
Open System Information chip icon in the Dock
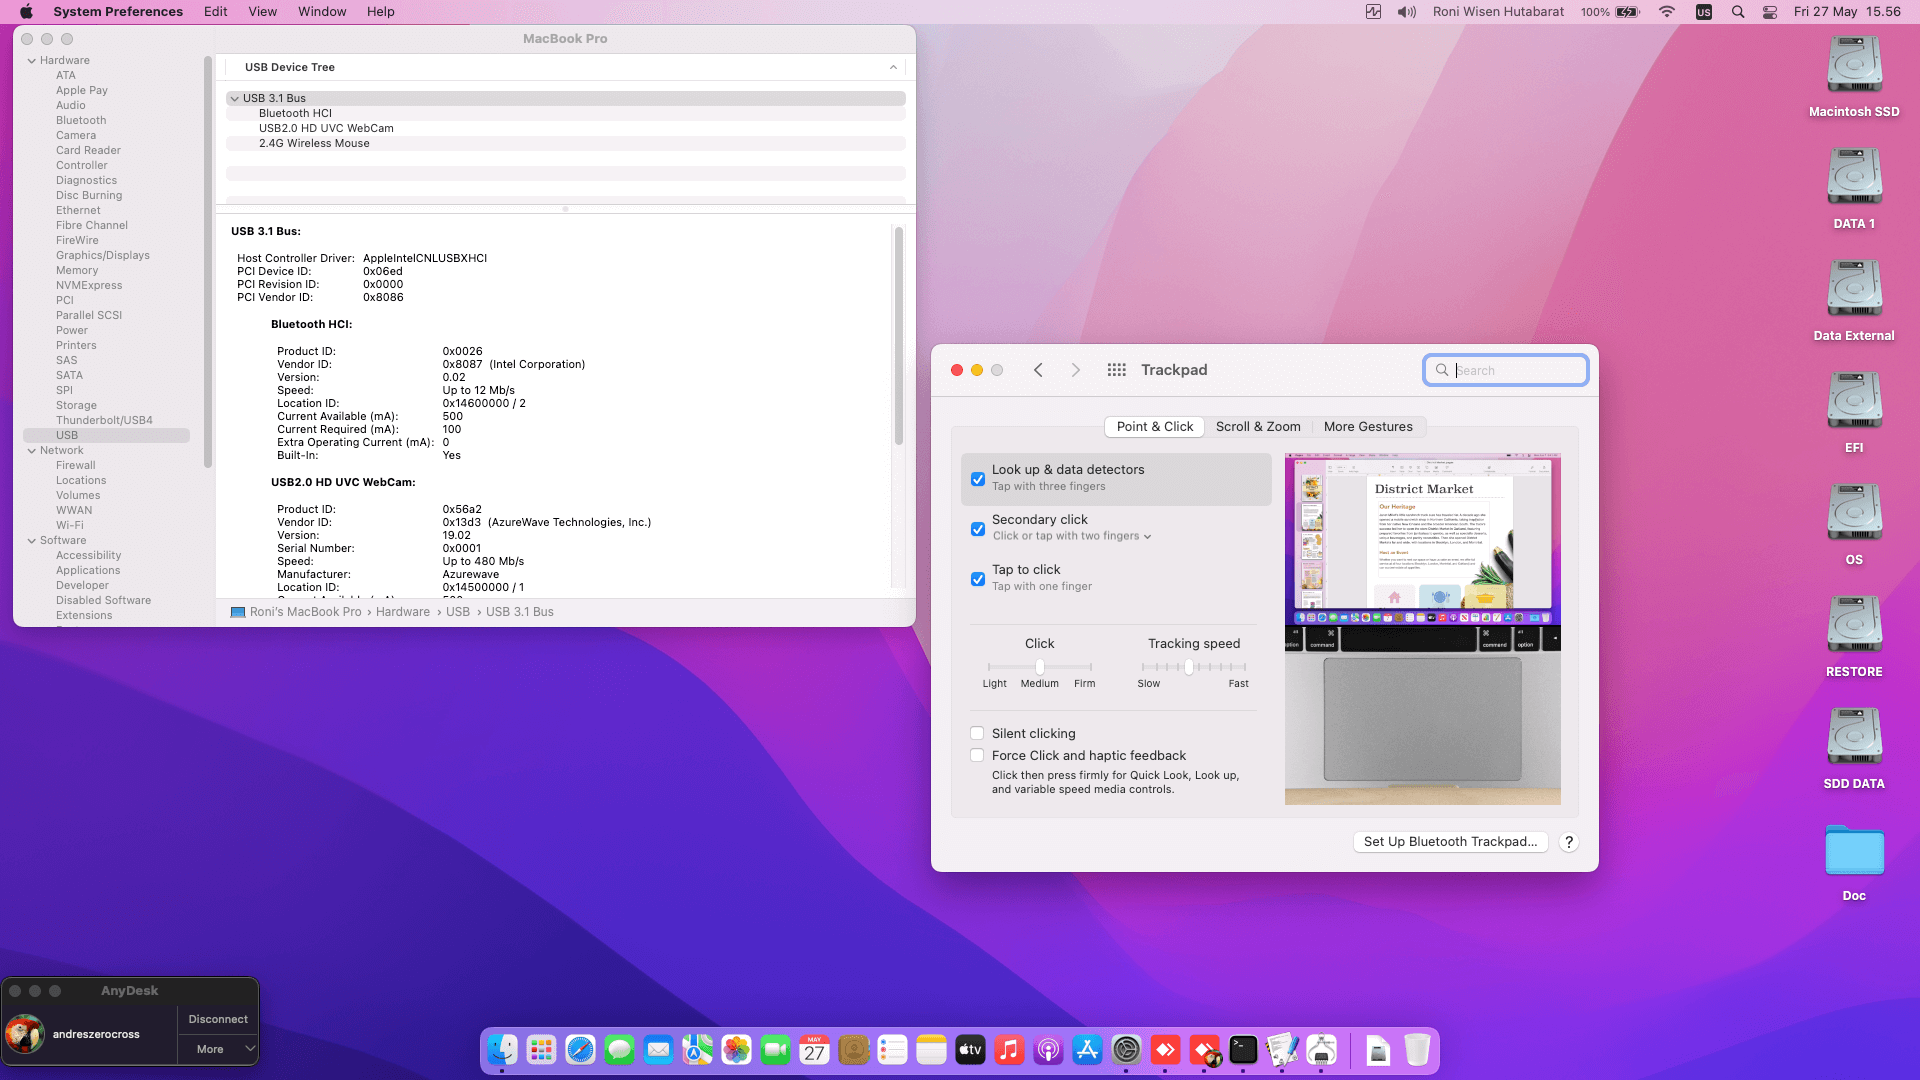(x=1321, y=1050)
